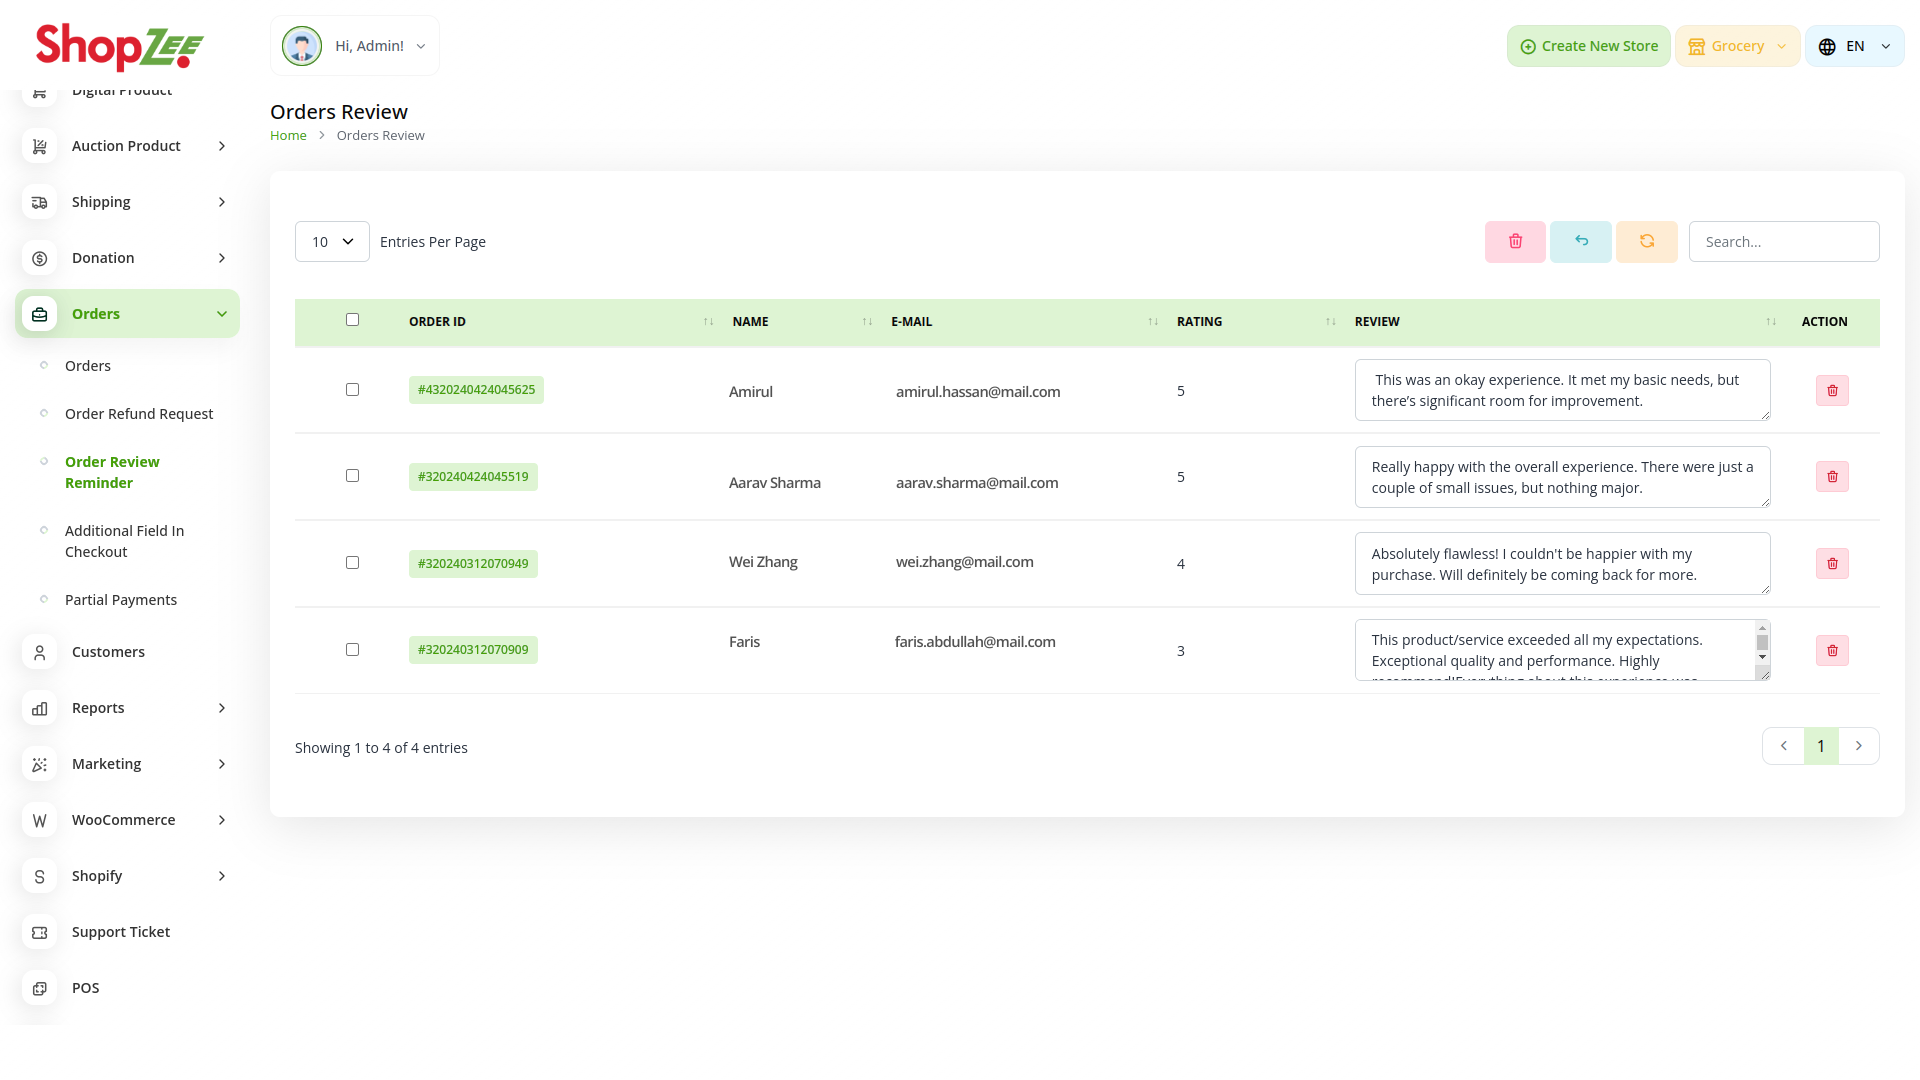1920x1080 pixels.
Task: Expand the EN language selector
Action: click(x=1854, y=46)
